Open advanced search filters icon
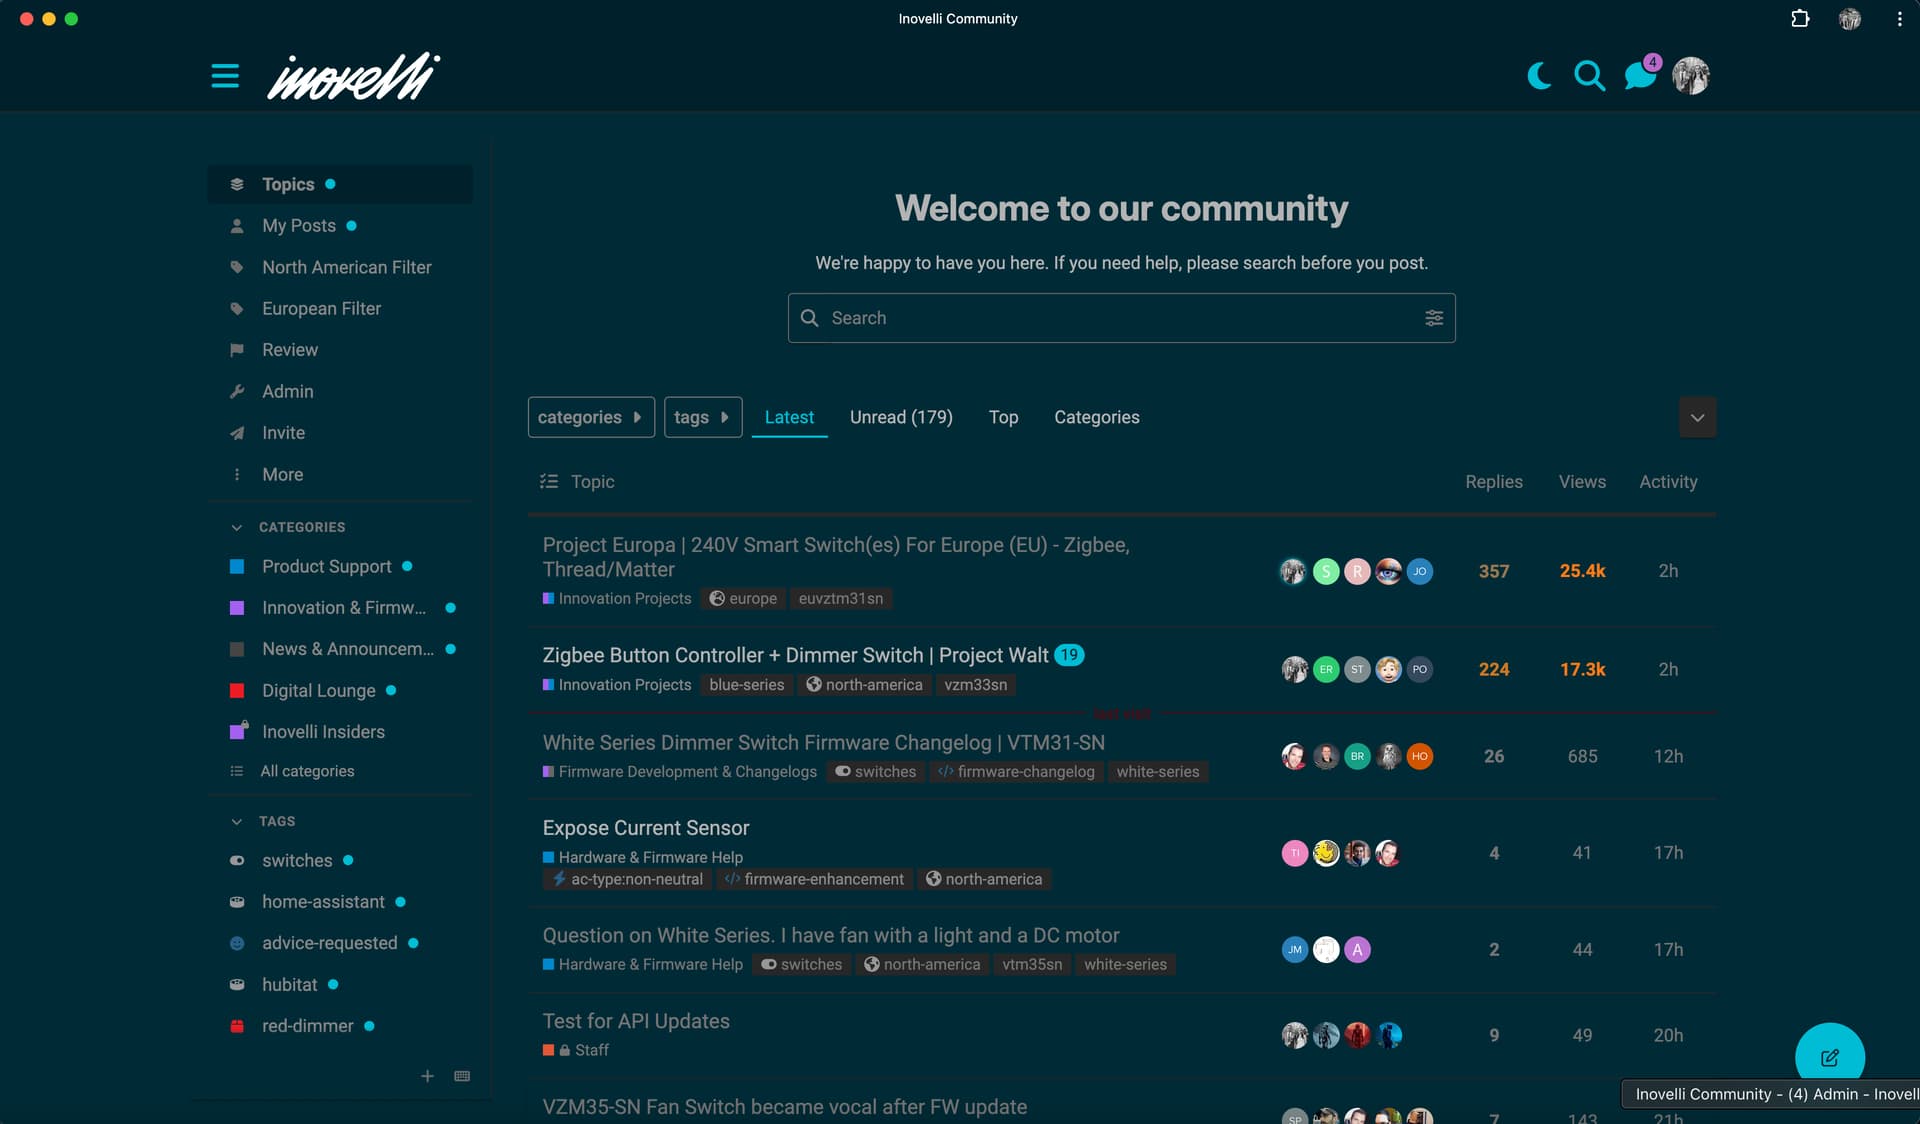Viewport: 1920px width, 1124px height. tap(1433, 318)
